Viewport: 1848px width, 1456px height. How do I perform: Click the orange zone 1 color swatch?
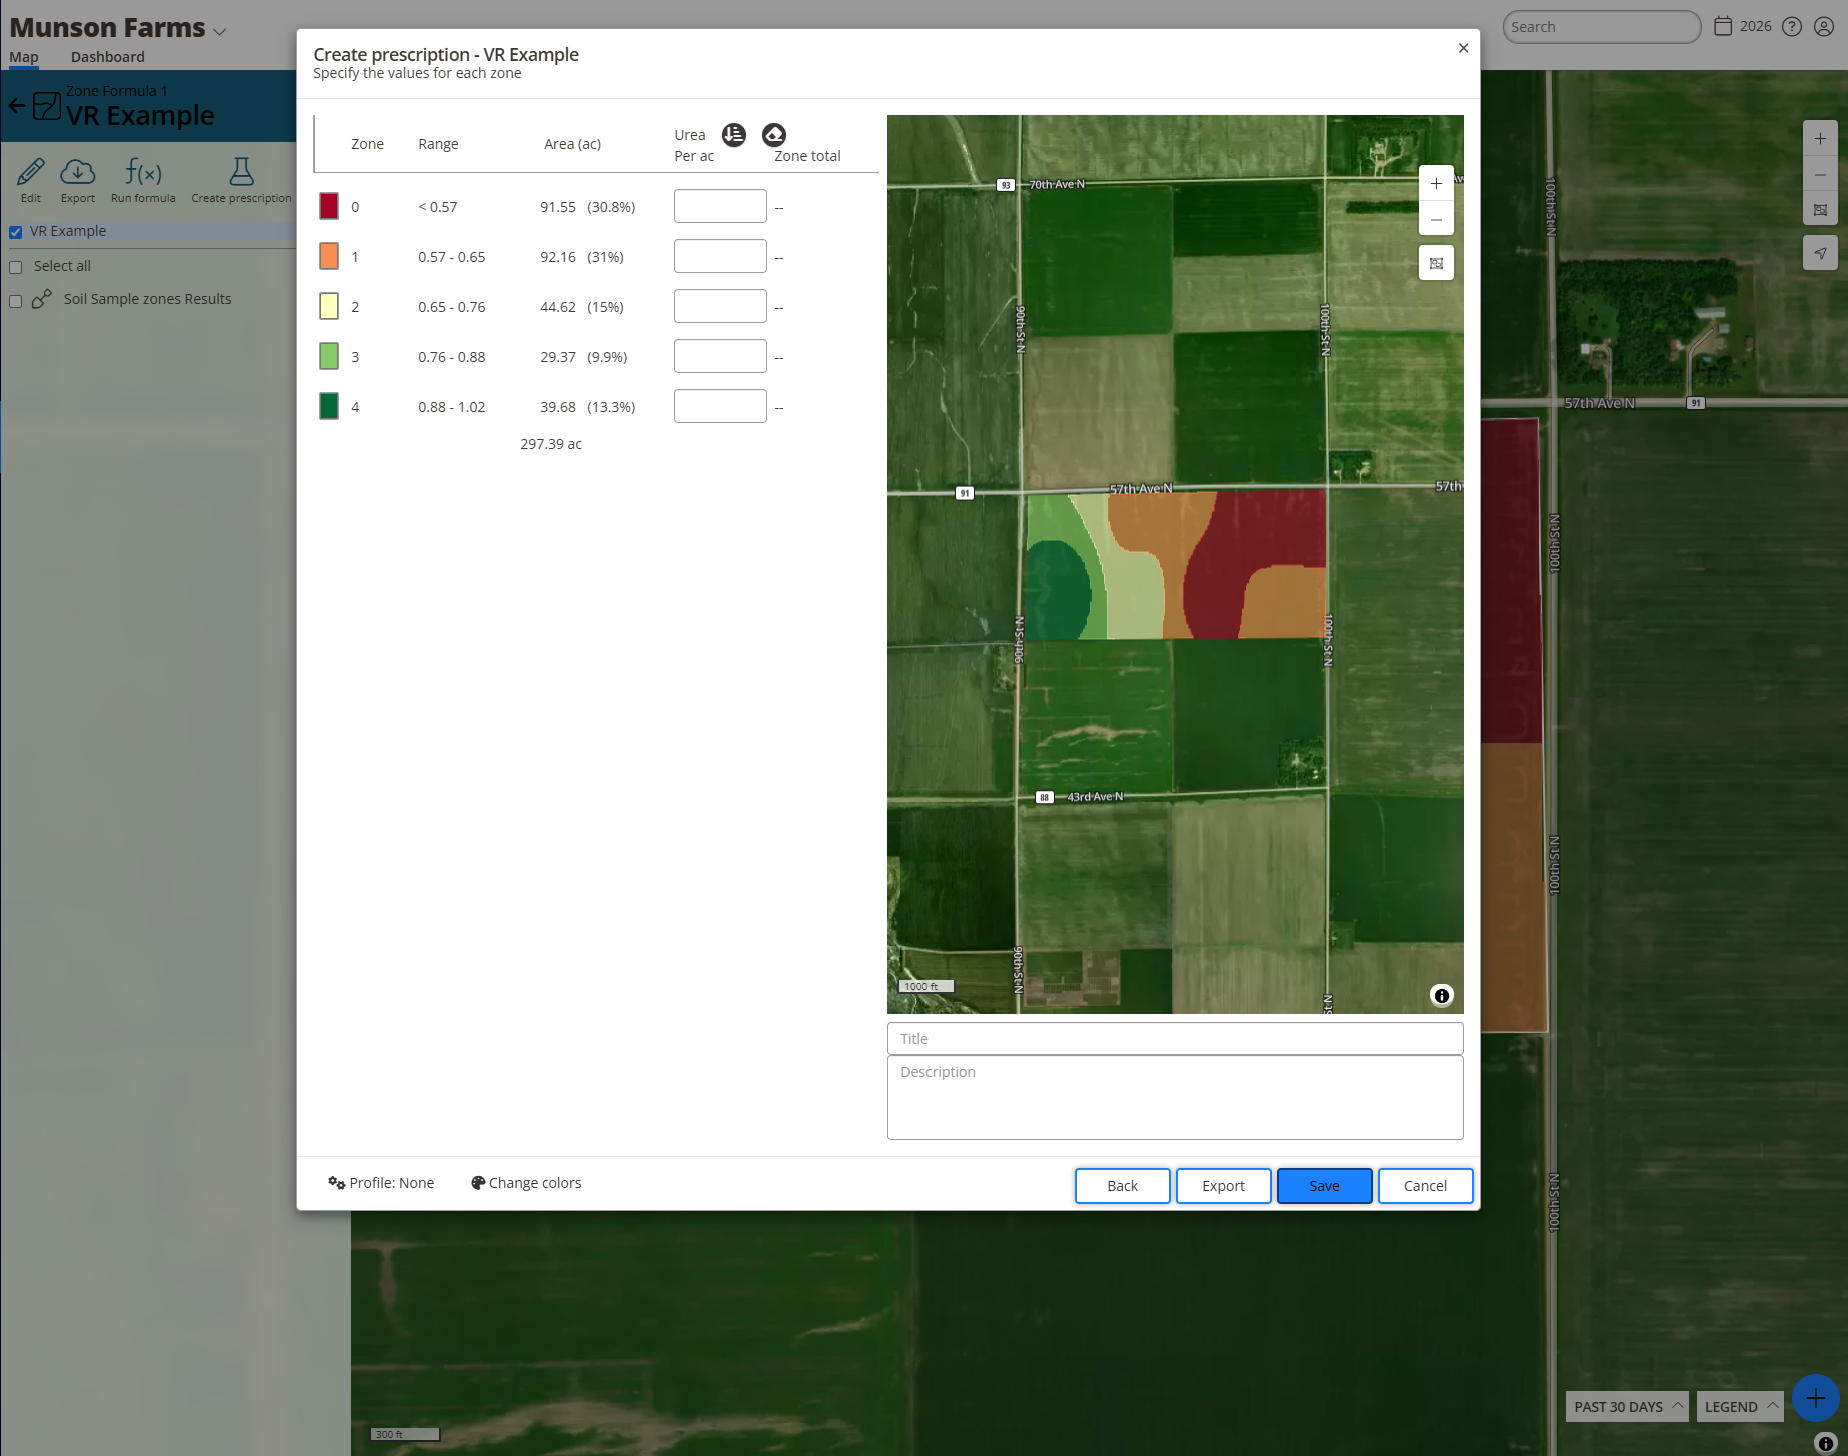pos(329,256)
